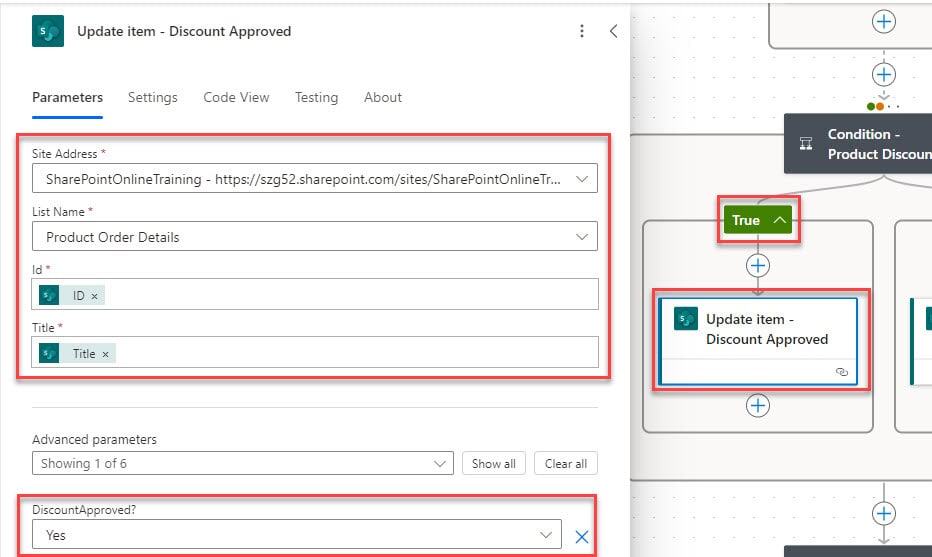Click the Condition control icon
Screen dimensions: 932x557
coord(806,143)
